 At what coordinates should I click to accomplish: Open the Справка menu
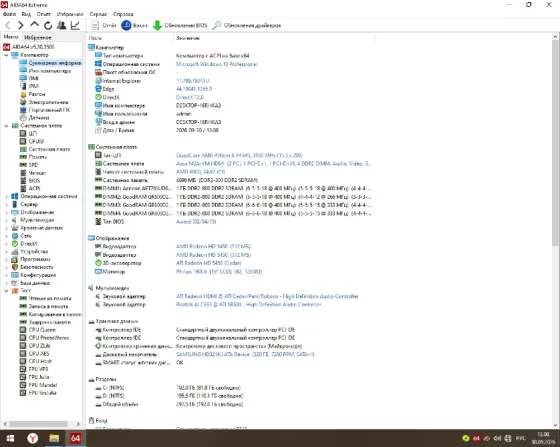(x=123, y=14)
